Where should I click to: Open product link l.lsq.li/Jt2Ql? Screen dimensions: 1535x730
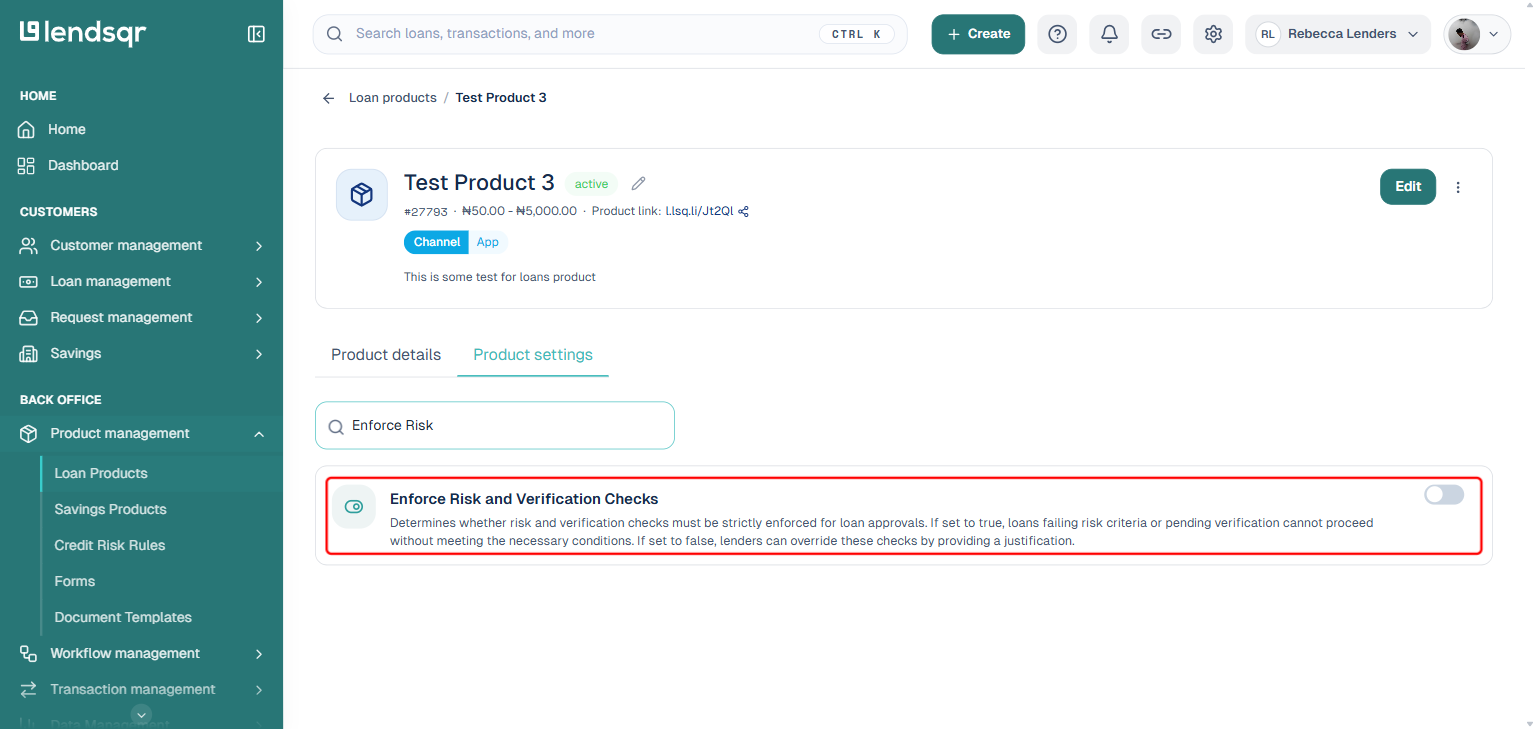[x=699, y=211]
